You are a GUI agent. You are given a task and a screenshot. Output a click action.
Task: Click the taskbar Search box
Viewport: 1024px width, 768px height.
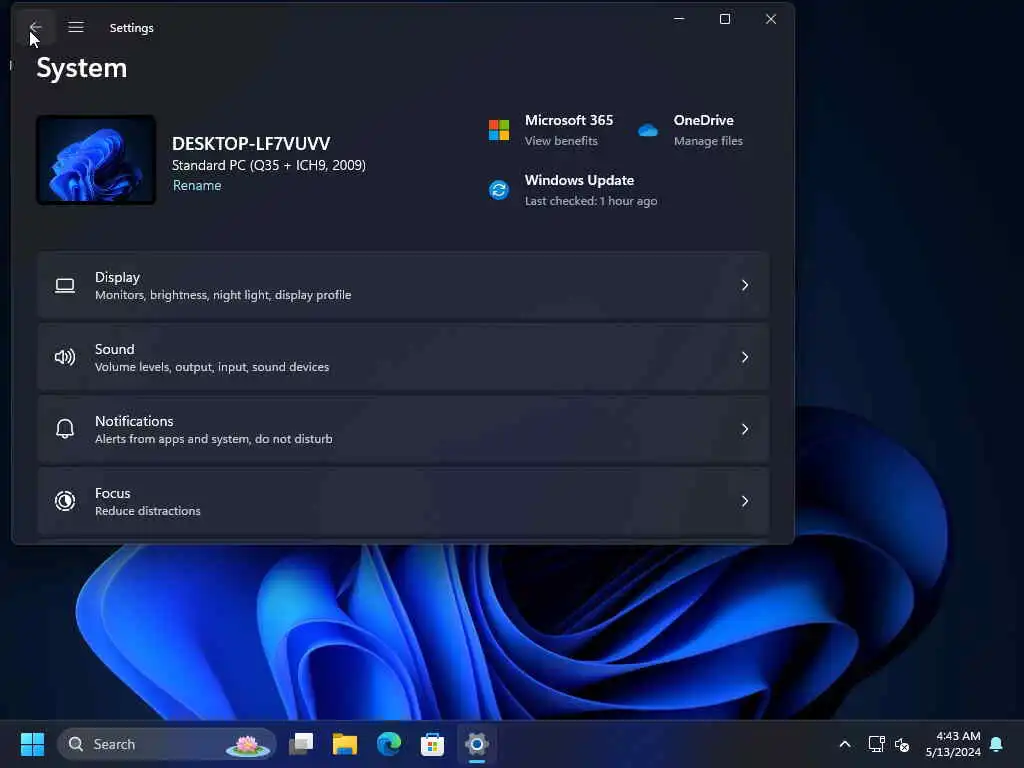pos(167,744)
